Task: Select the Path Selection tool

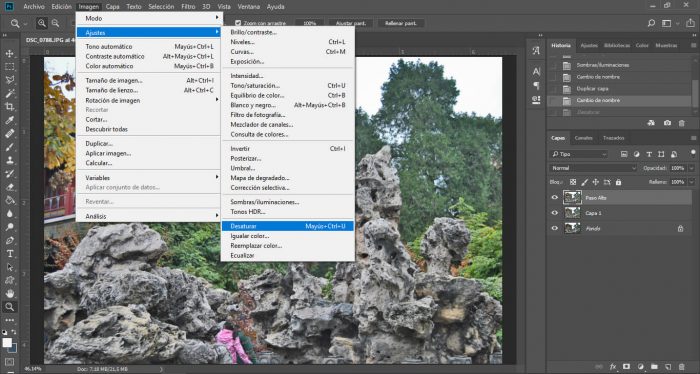Action: click(9, 267)
